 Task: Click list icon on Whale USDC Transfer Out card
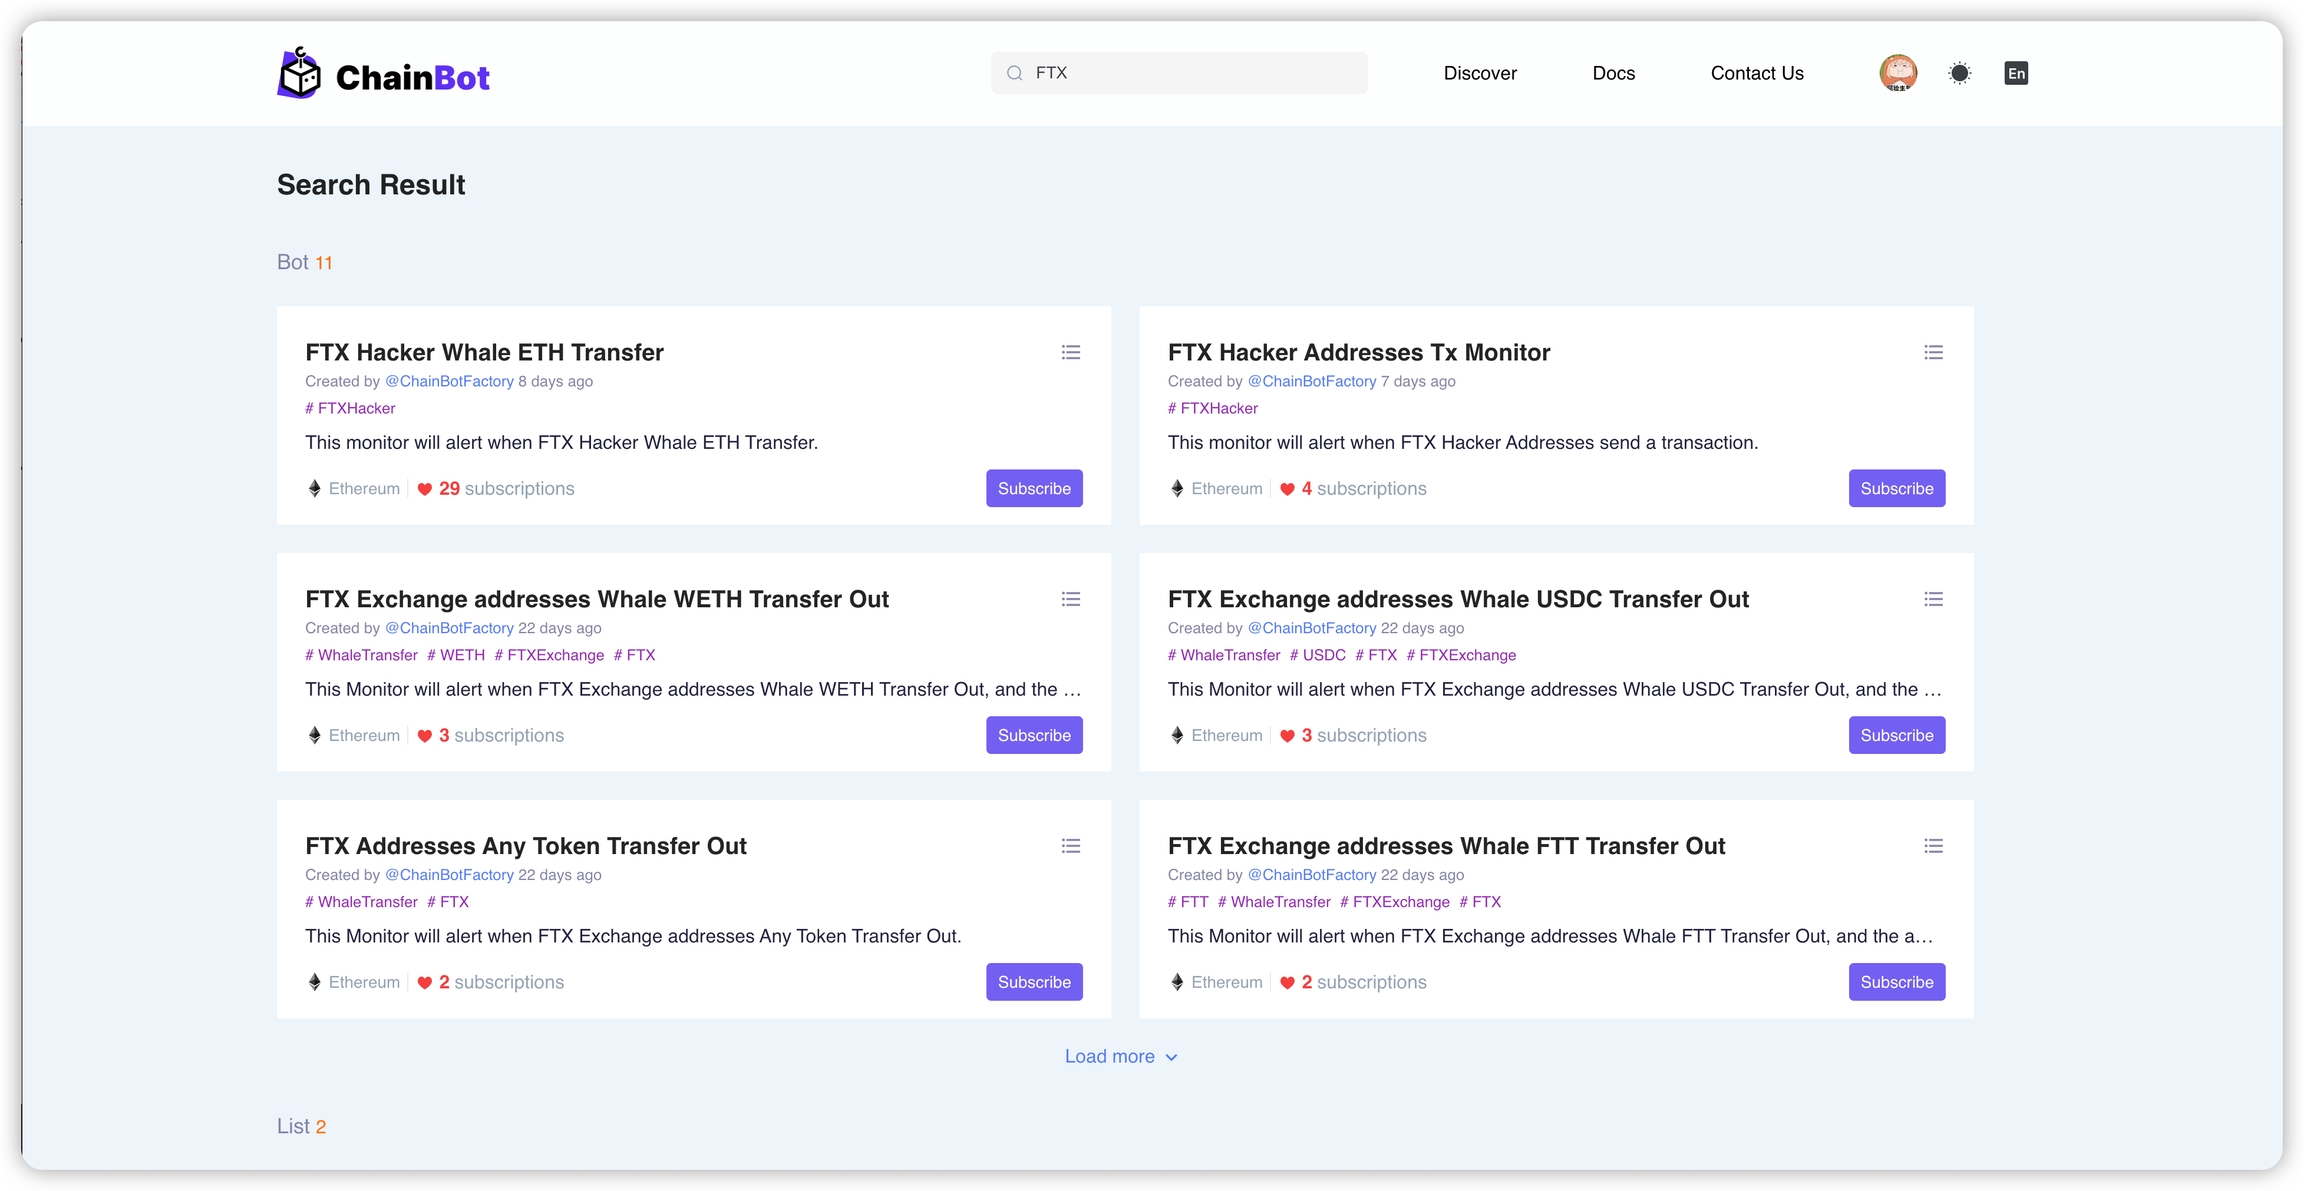1932,599
